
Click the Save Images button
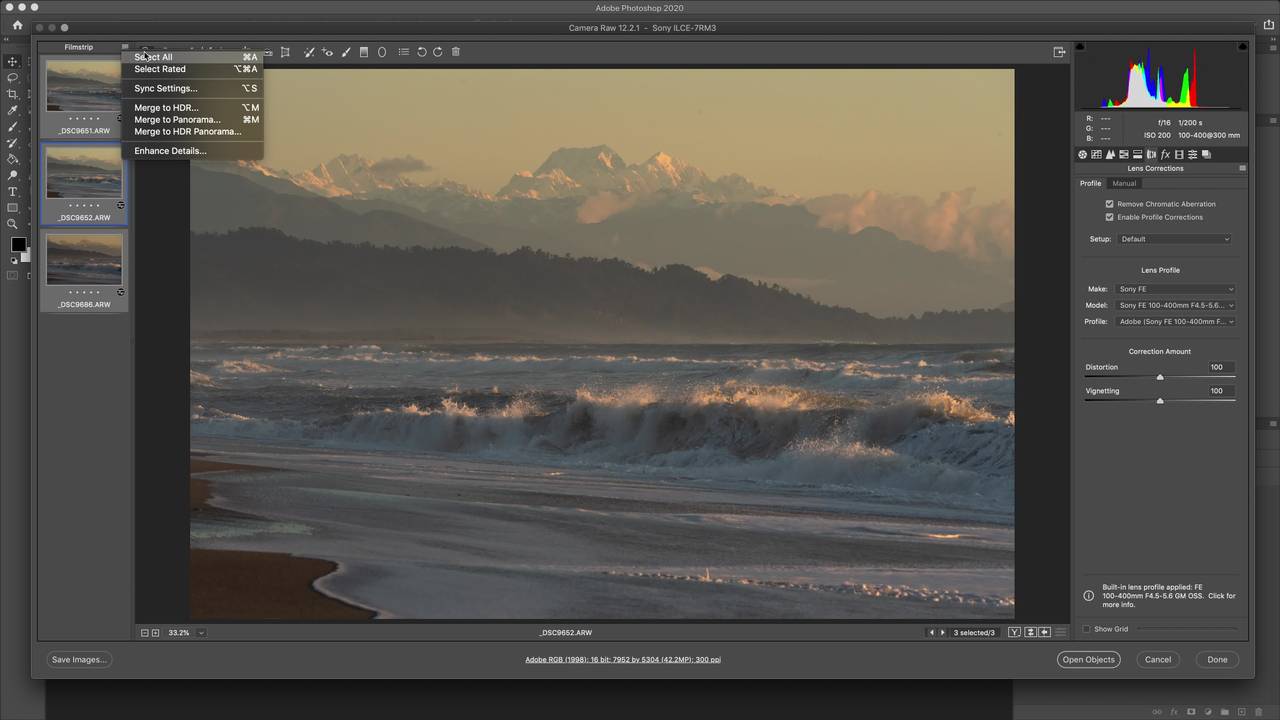point(78,660)
